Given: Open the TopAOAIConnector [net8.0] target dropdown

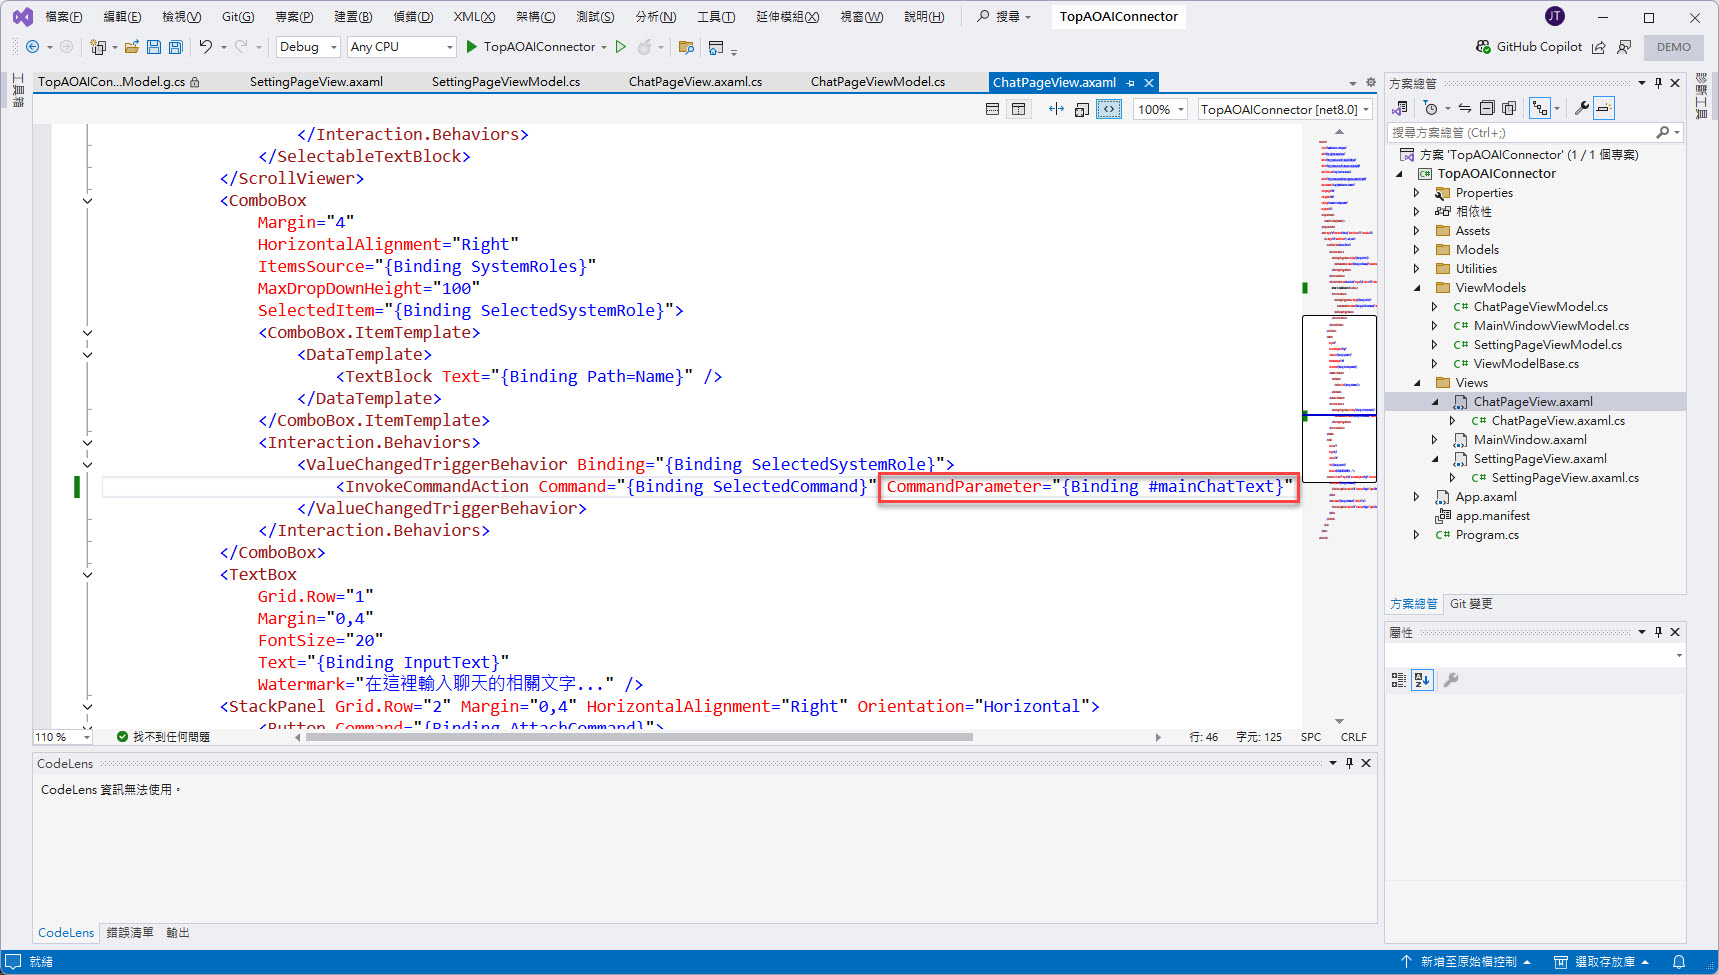Looking at the screenshot, I should click(1285, 109).
